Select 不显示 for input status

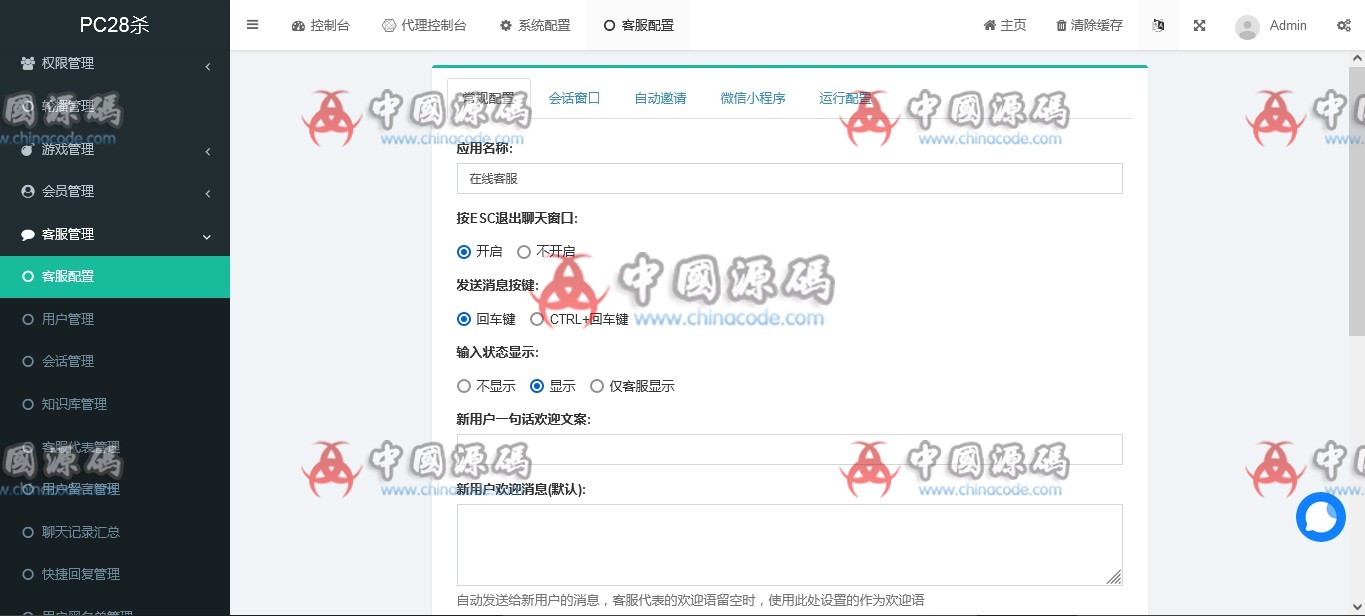point(464,386)
